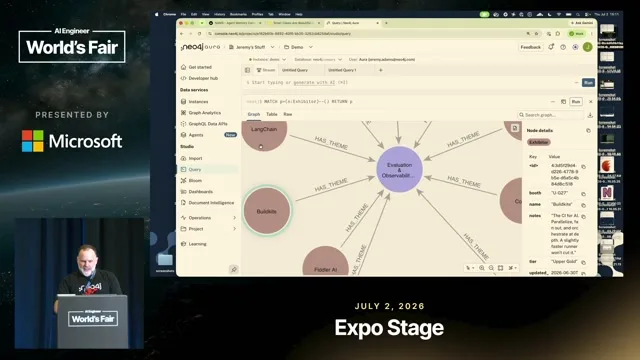Open the Bookmarks menu in menu bar
Image resolution: width=640 pixels, height=360 pixels.
click(x=238, y=14)
